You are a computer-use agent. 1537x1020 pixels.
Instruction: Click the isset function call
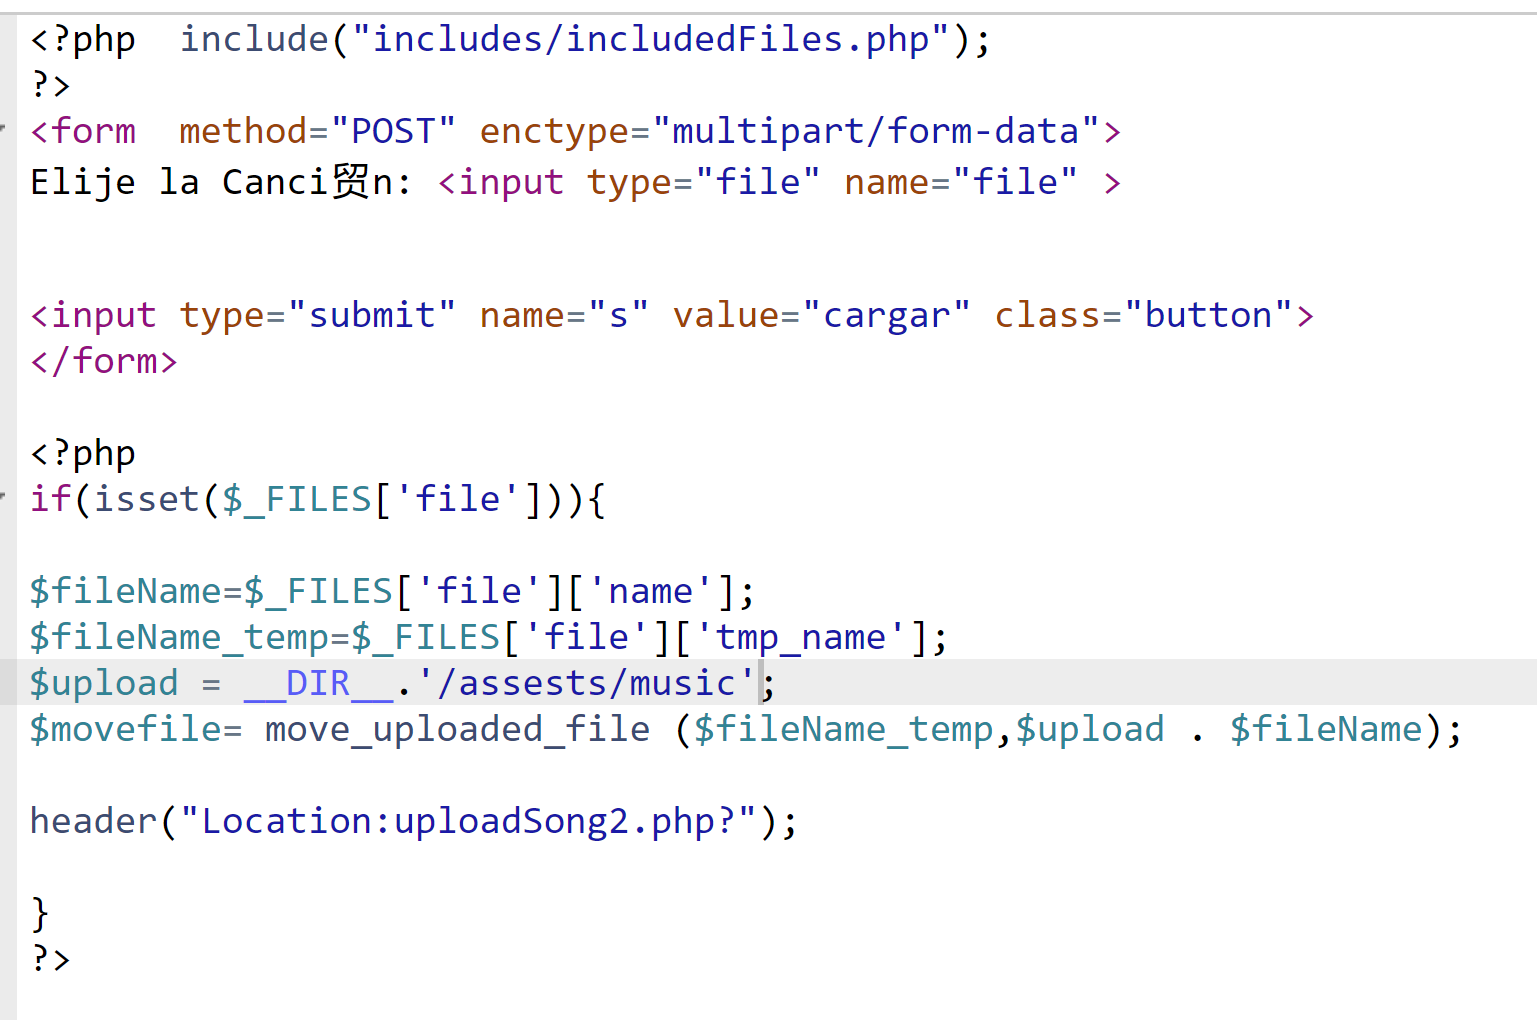click(x=147, y=499)
